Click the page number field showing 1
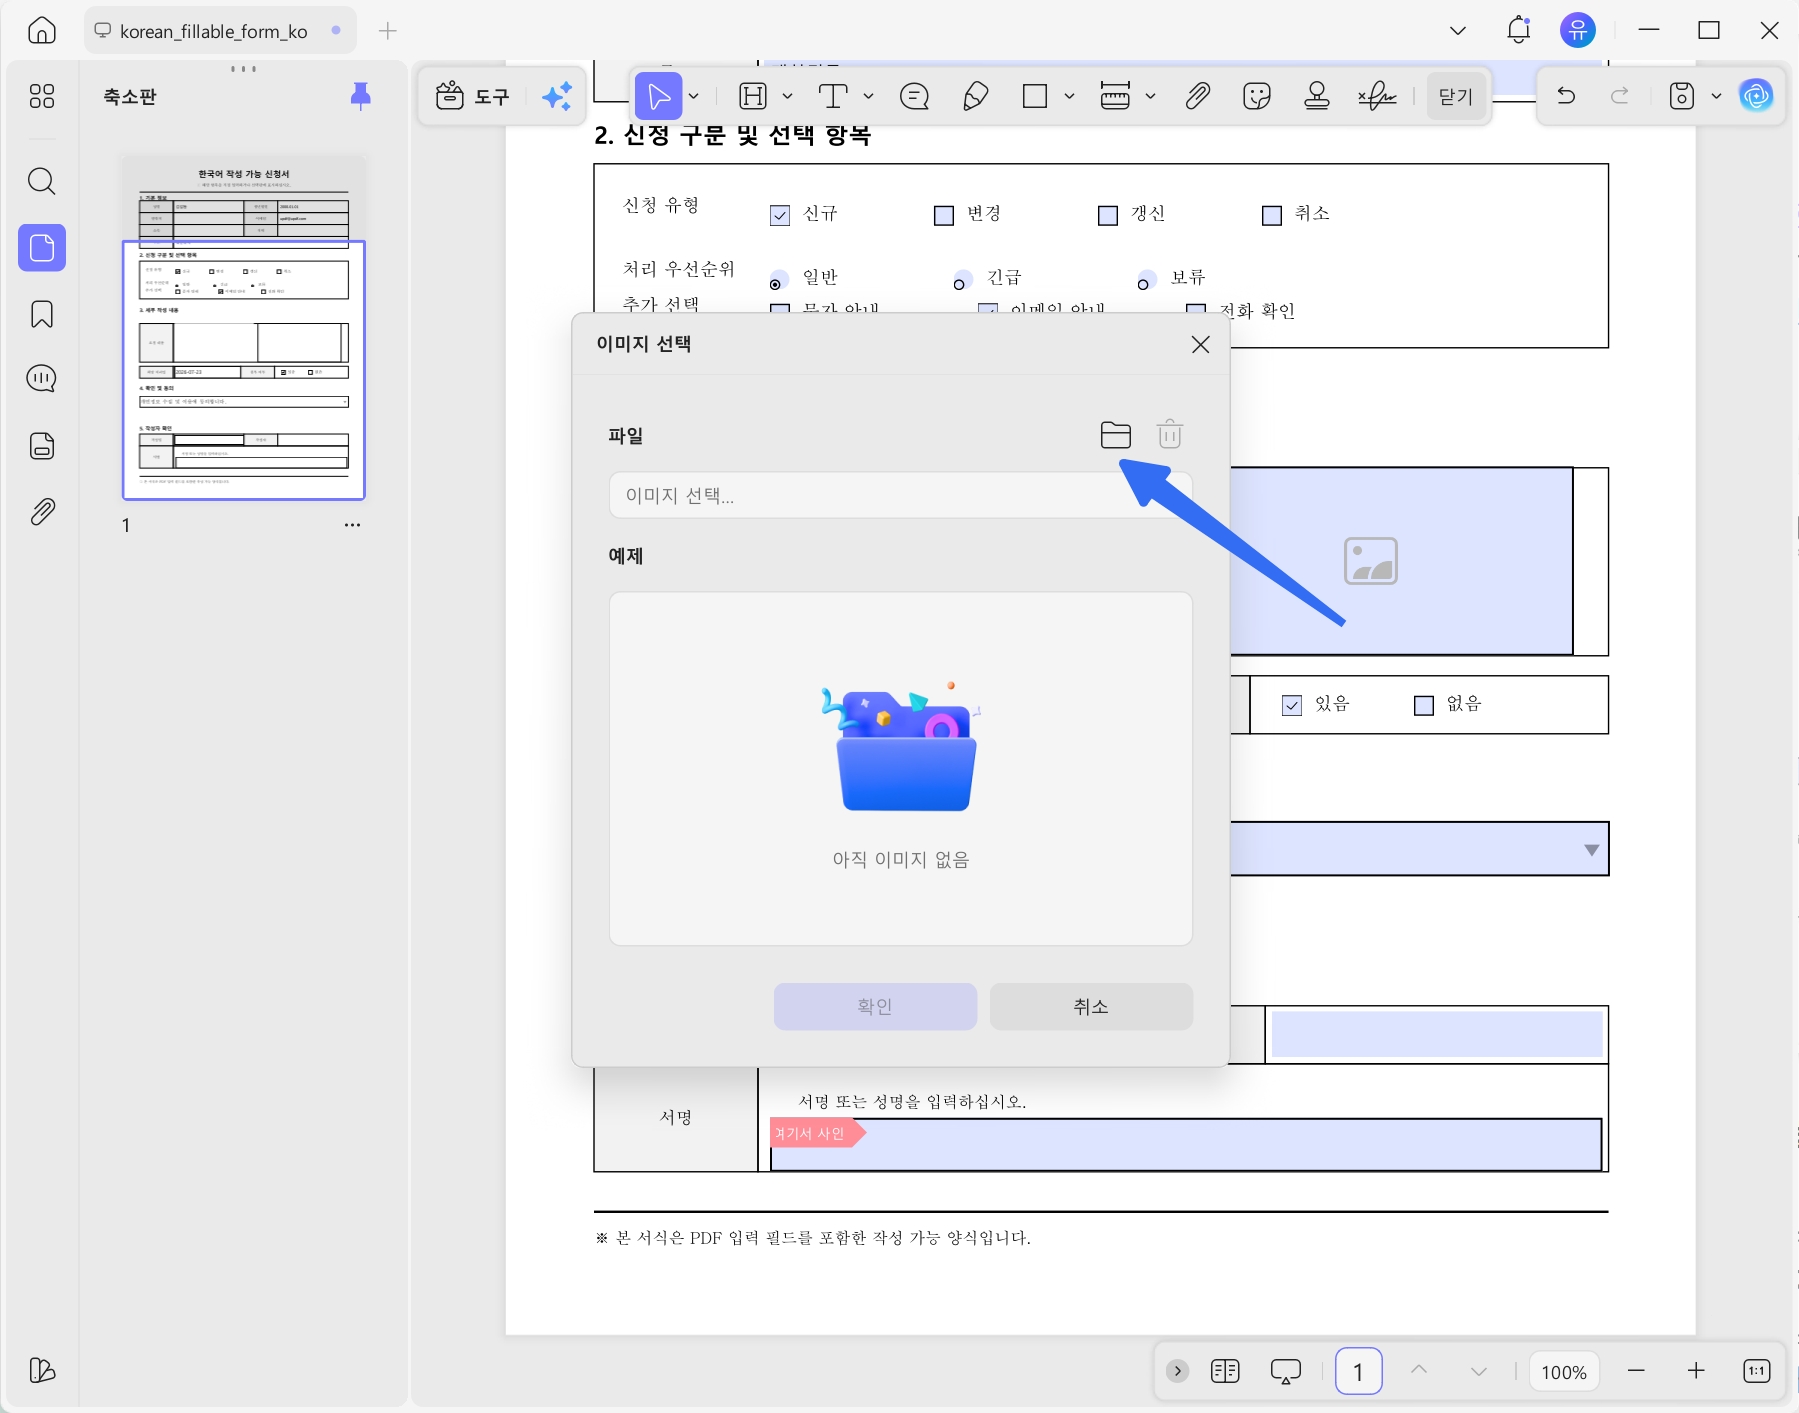The width and height of the screenshot is (1799, 1413). pyautogui.click(x=1358, y=1371)
